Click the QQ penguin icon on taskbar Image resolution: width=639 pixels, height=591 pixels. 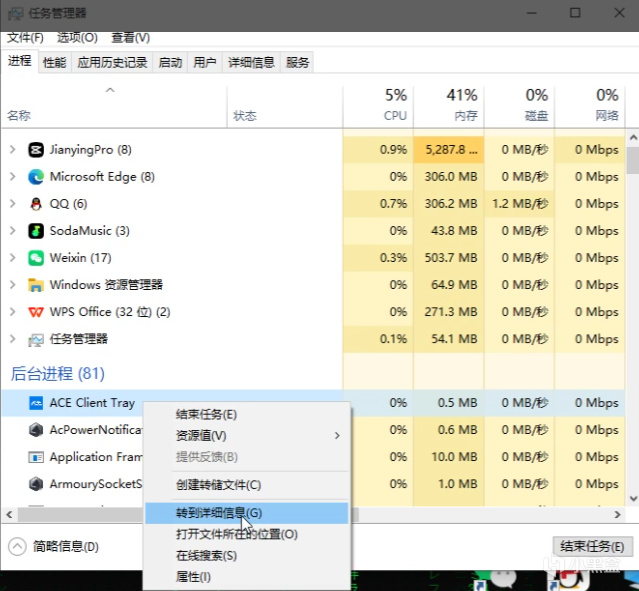click(571, 580)
